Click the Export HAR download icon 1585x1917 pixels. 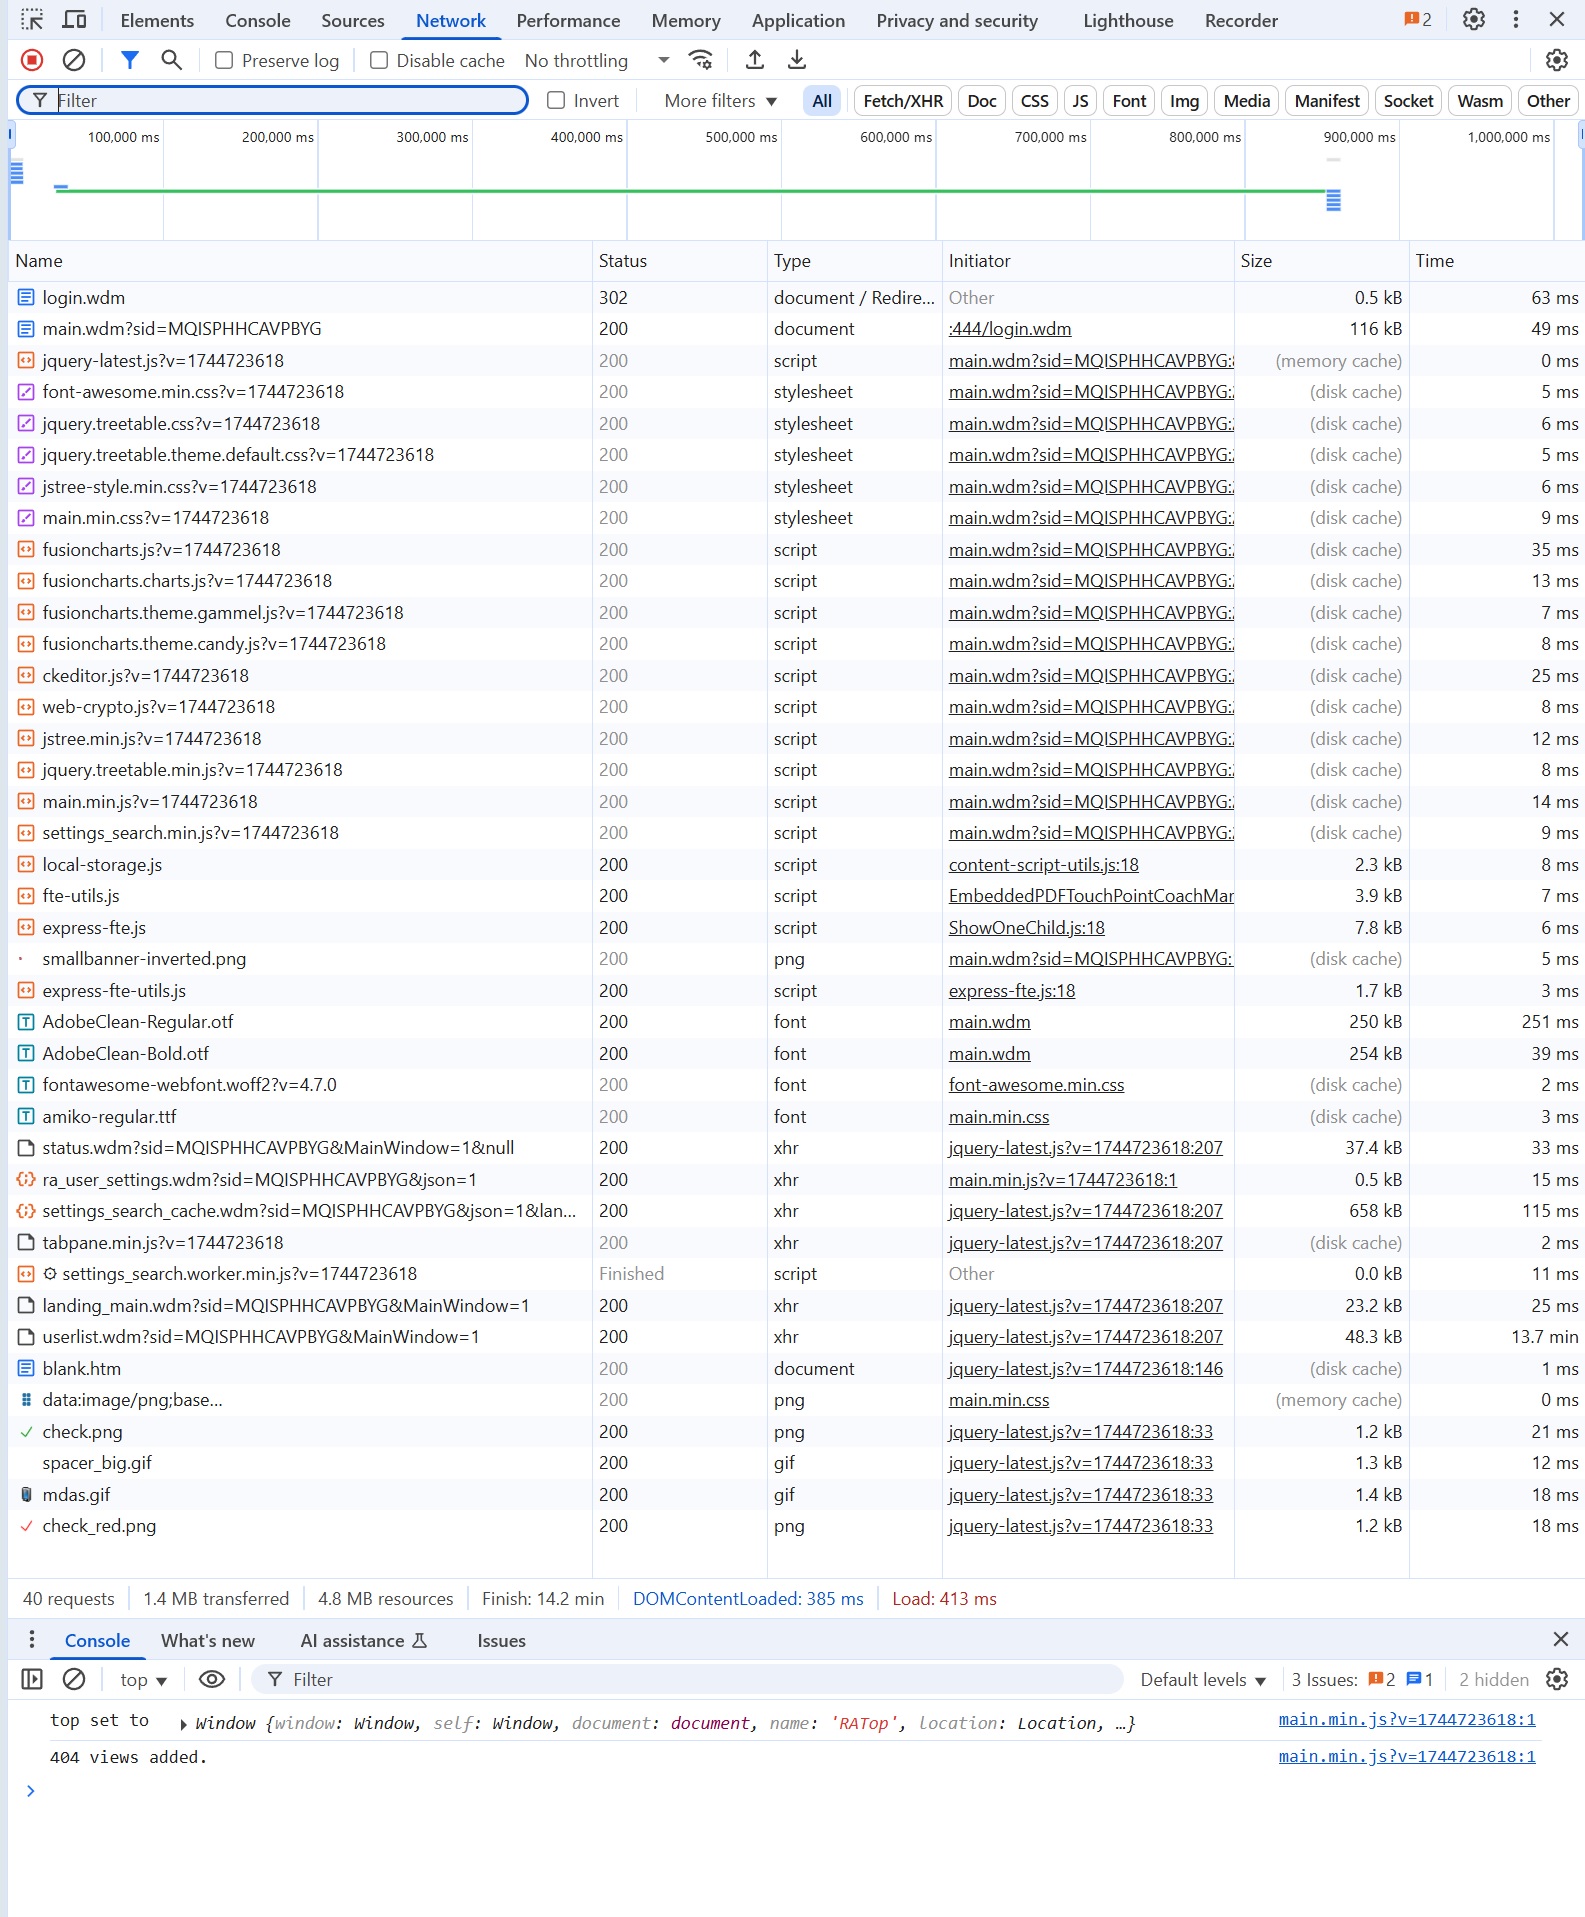(x=797, y=60)
